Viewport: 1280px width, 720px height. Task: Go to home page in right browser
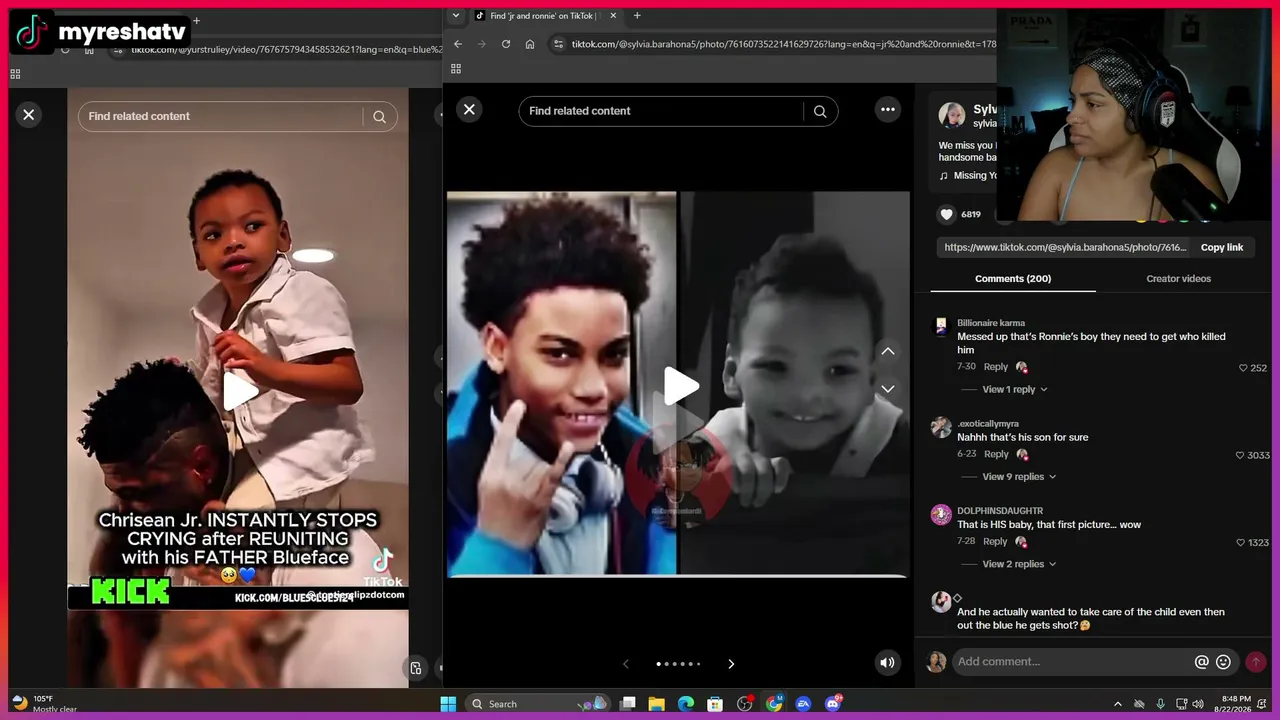(x=530, y=44)
